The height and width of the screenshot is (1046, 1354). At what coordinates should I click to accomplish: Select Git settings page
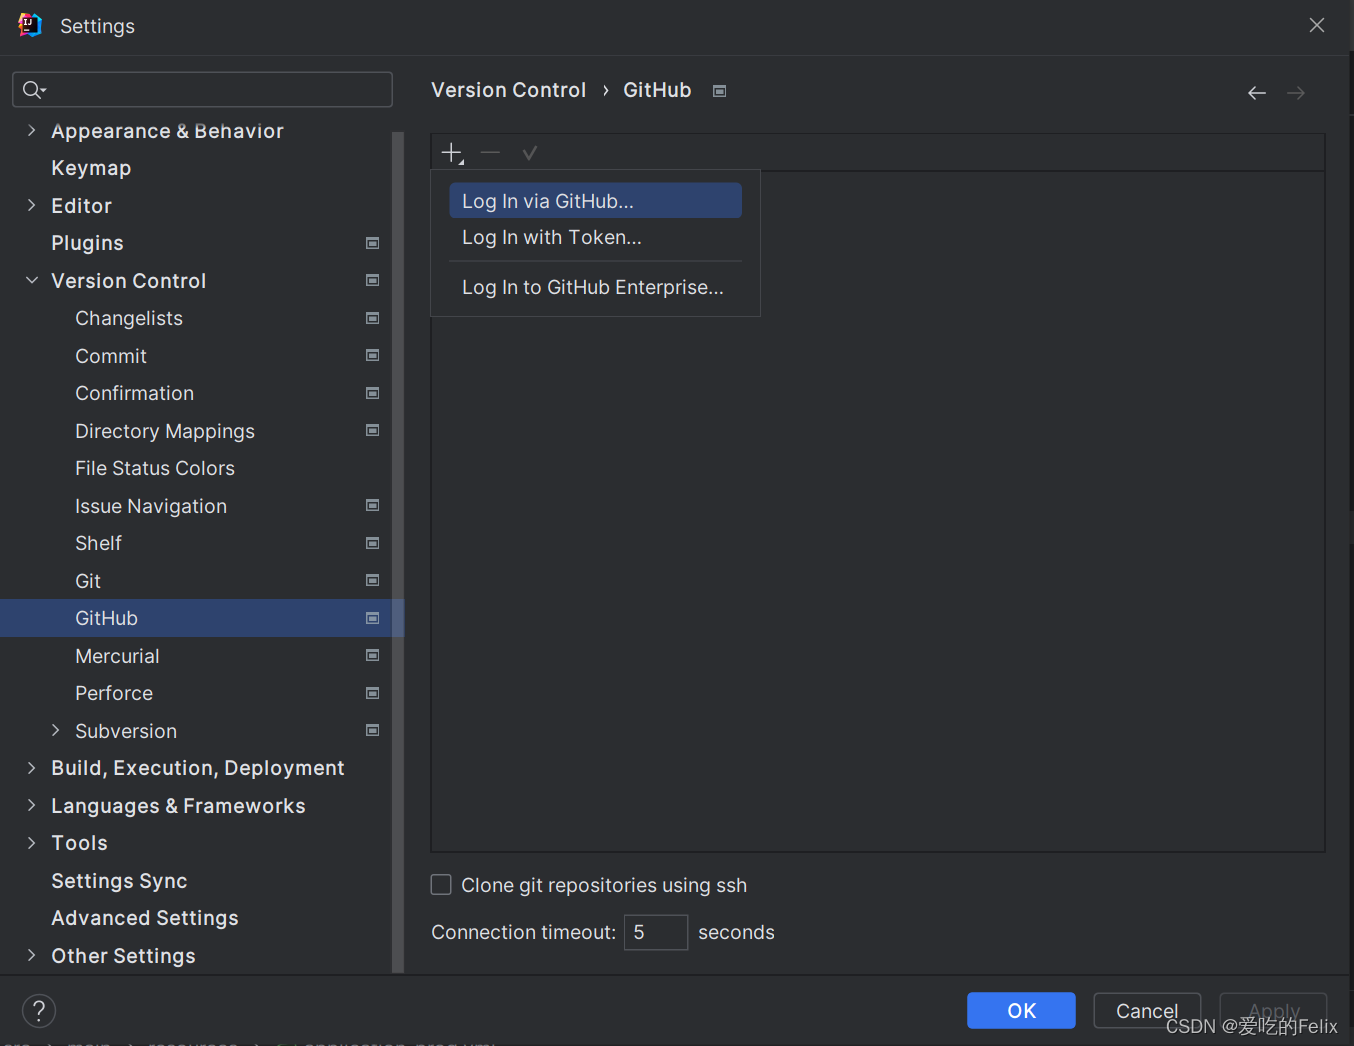tap(88, 581)
